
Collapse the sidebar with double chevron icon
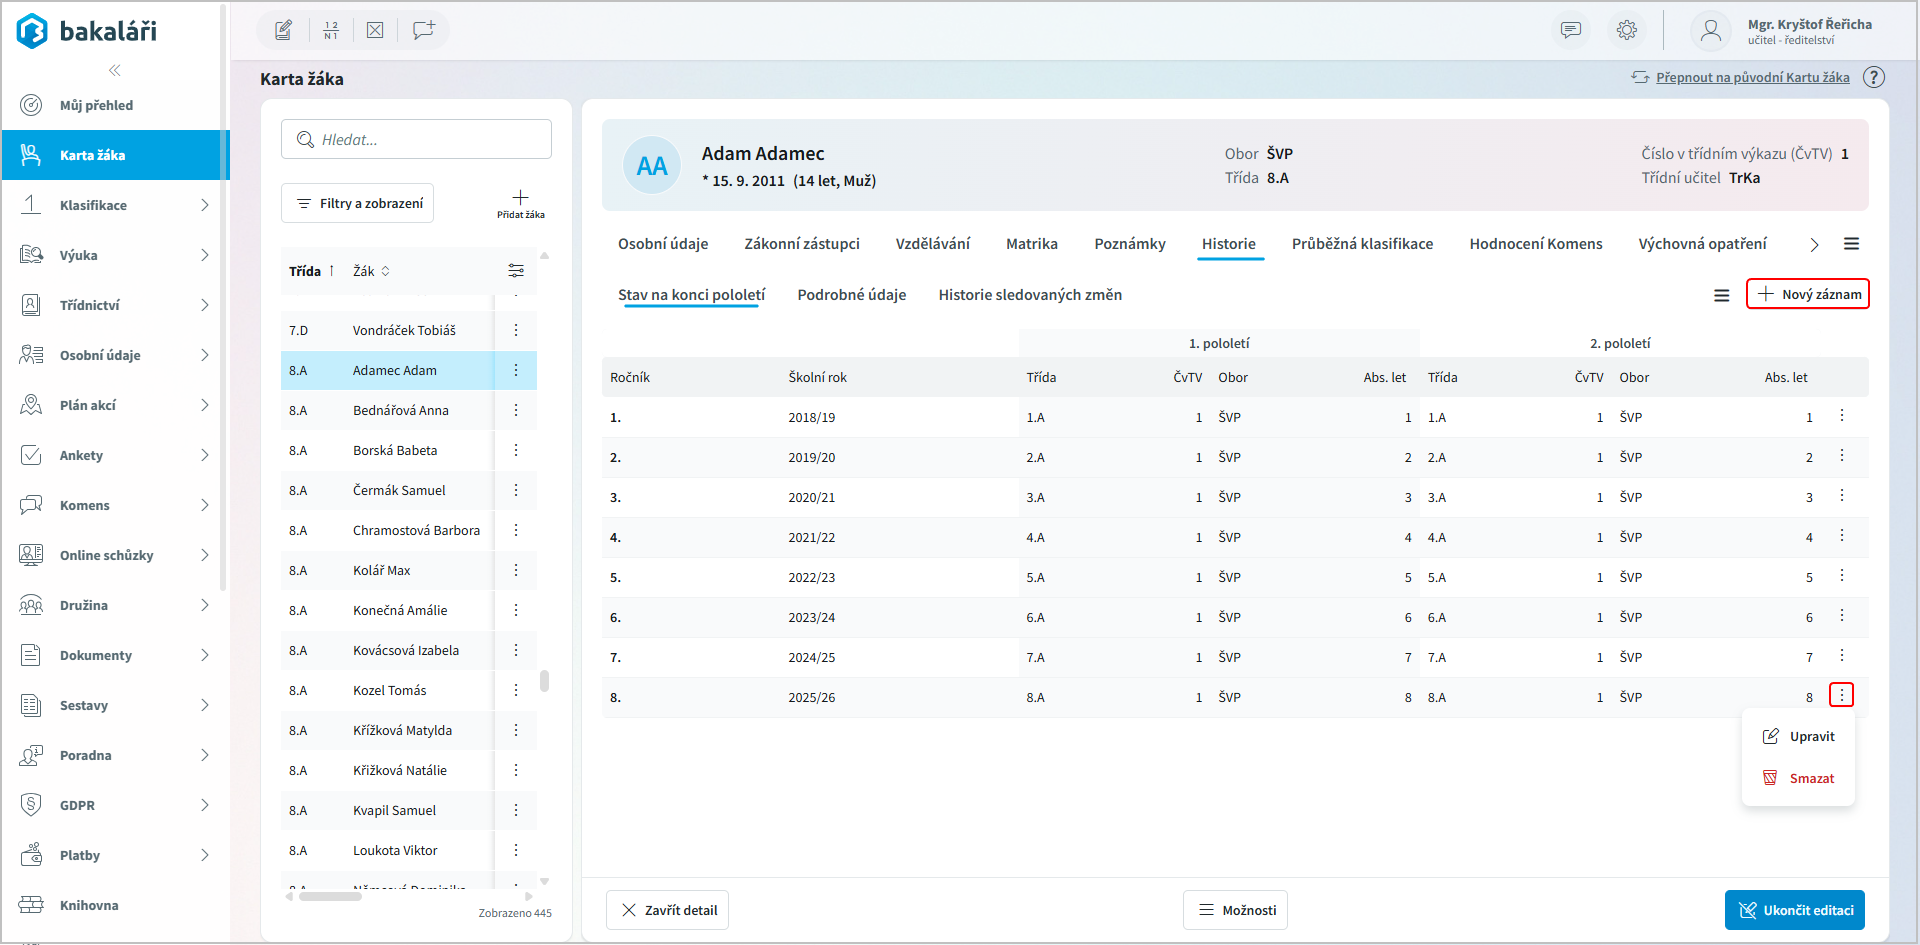click(x=115, y=70)
